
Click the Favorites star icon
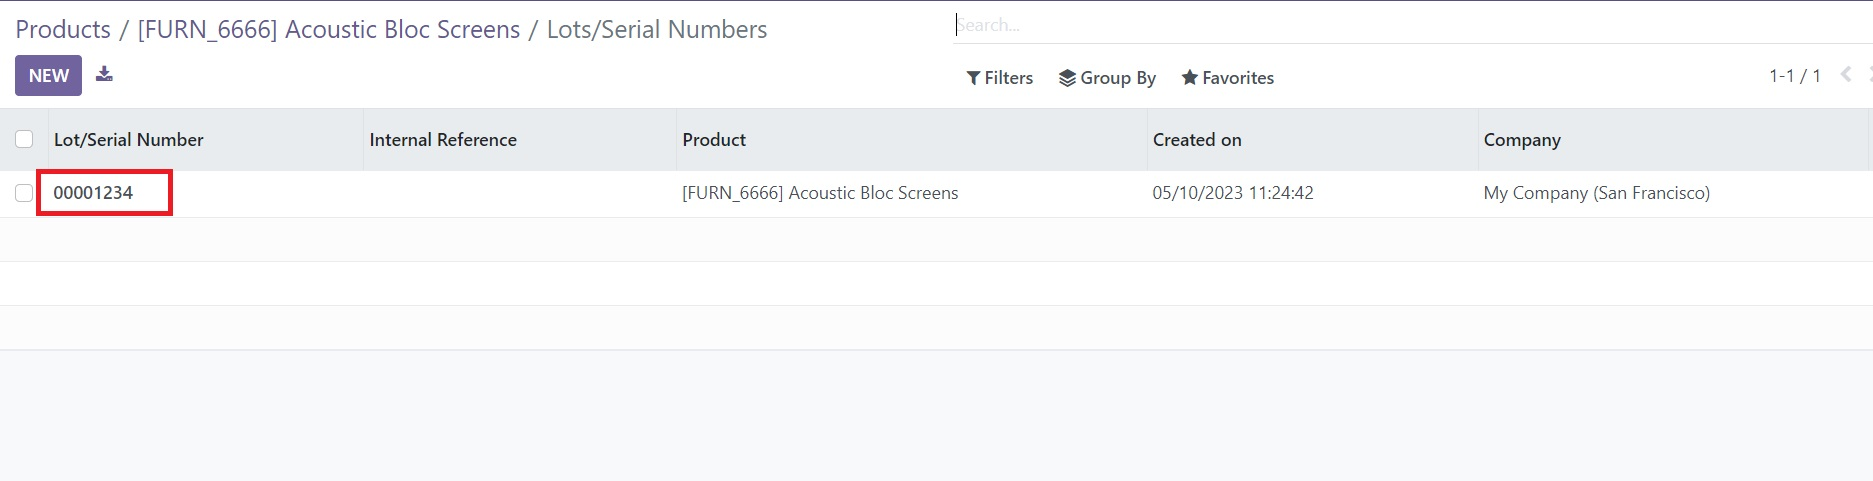coord(1189,78)
